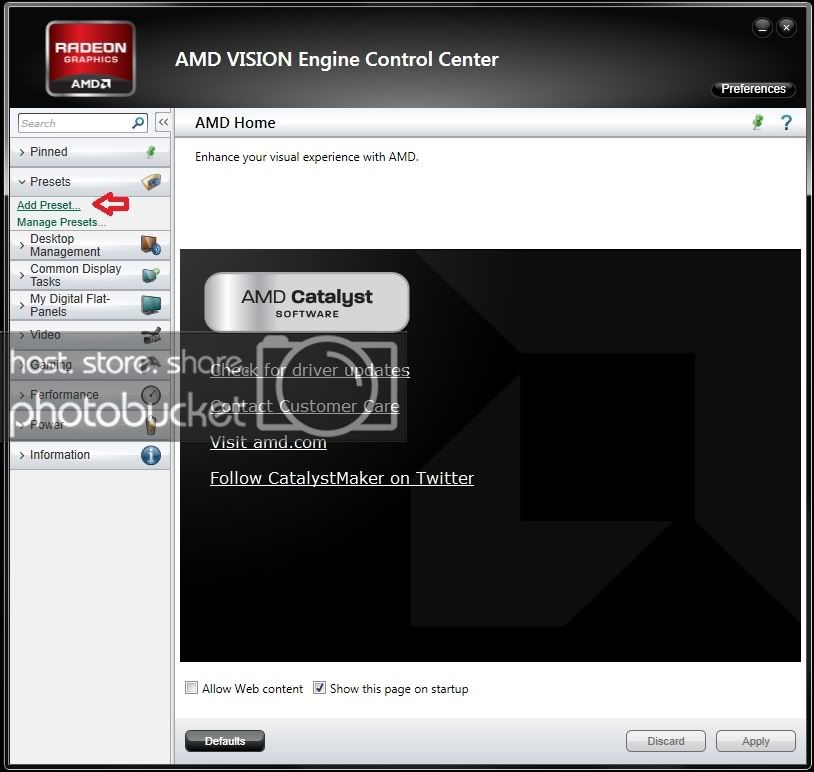Collapse the sidebar with double-arrow button

[x=163, y=123]
